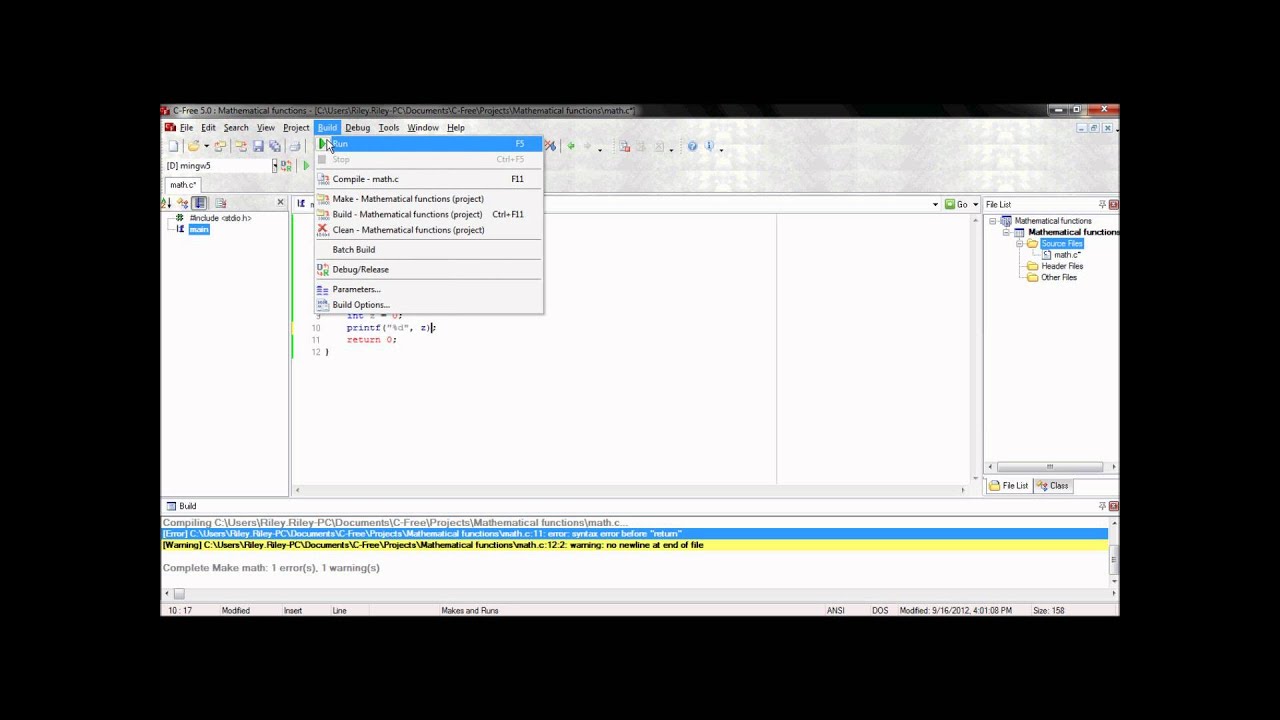Click the Build output horizontal scrollbar thumb

click(x=179, y=594)
